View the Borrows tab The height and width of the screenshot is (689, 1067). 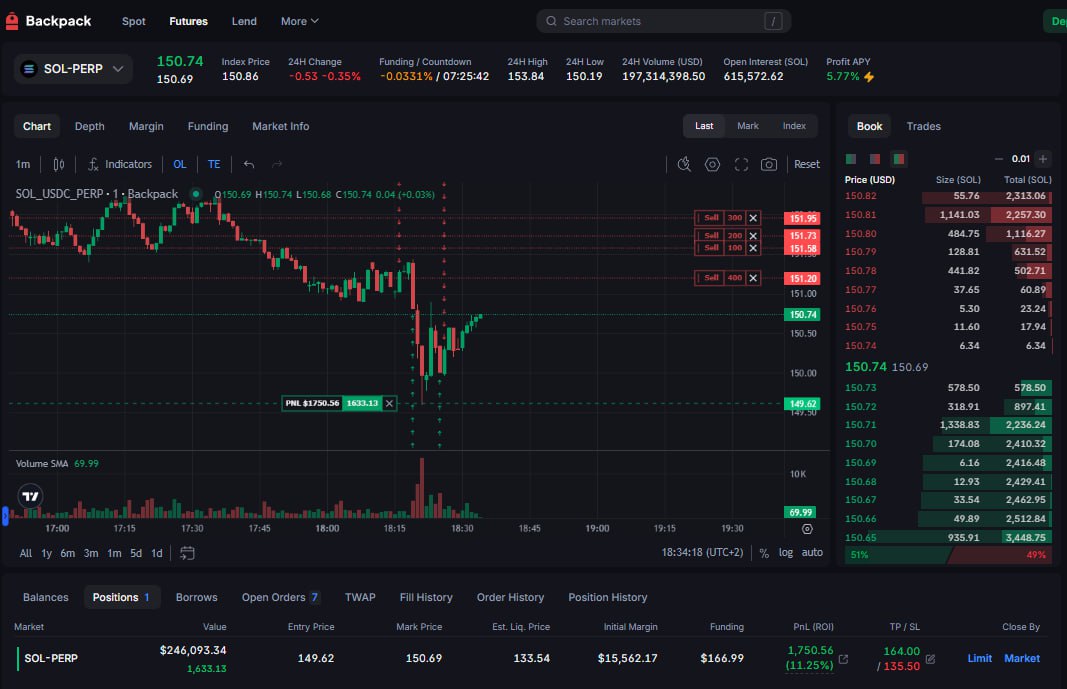[x=197, y=597]
